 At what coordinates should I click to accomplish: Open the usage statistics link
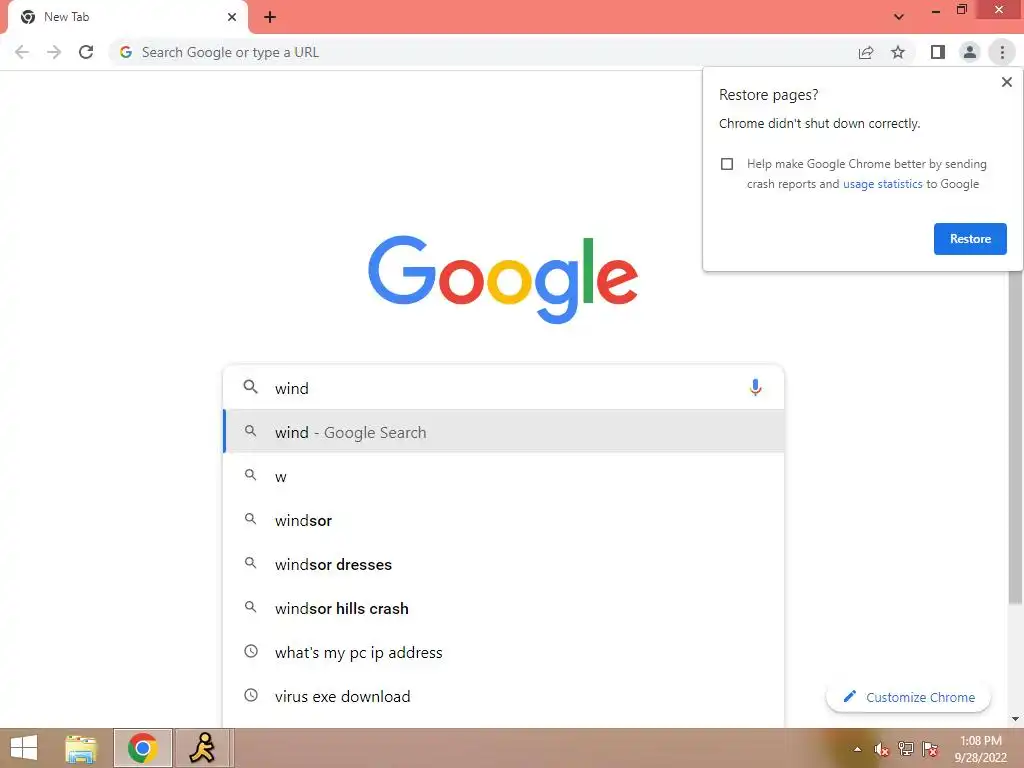click(x=882, y=184)
